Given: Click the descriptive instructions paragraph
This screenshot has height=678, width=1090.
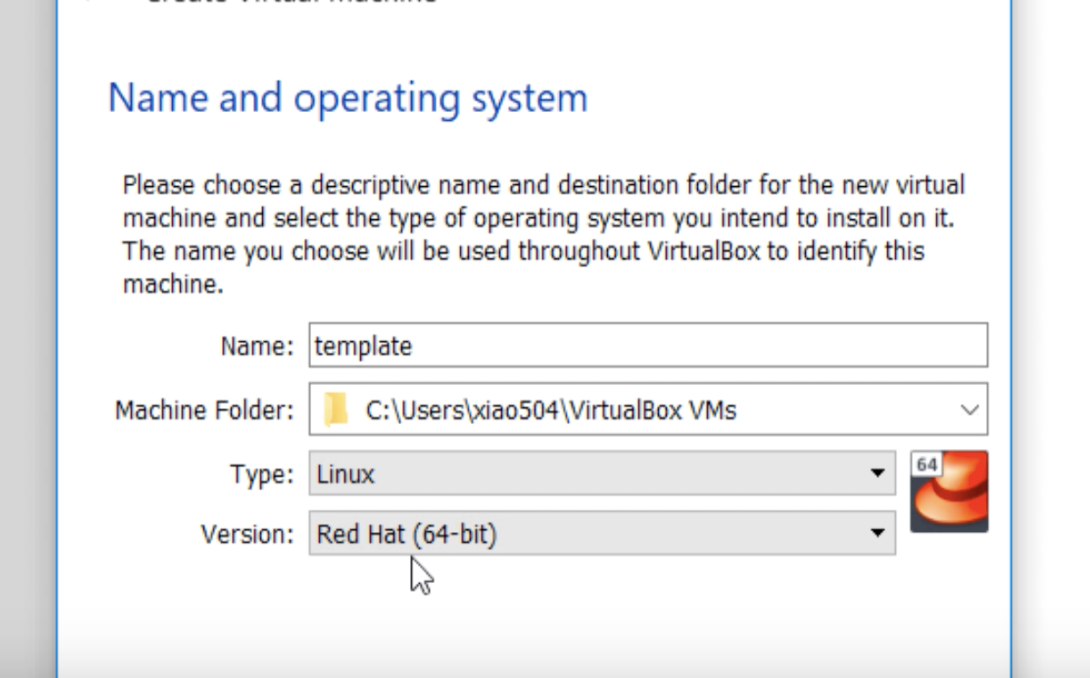Looking at the screenshot, I should tap(543, 234).
